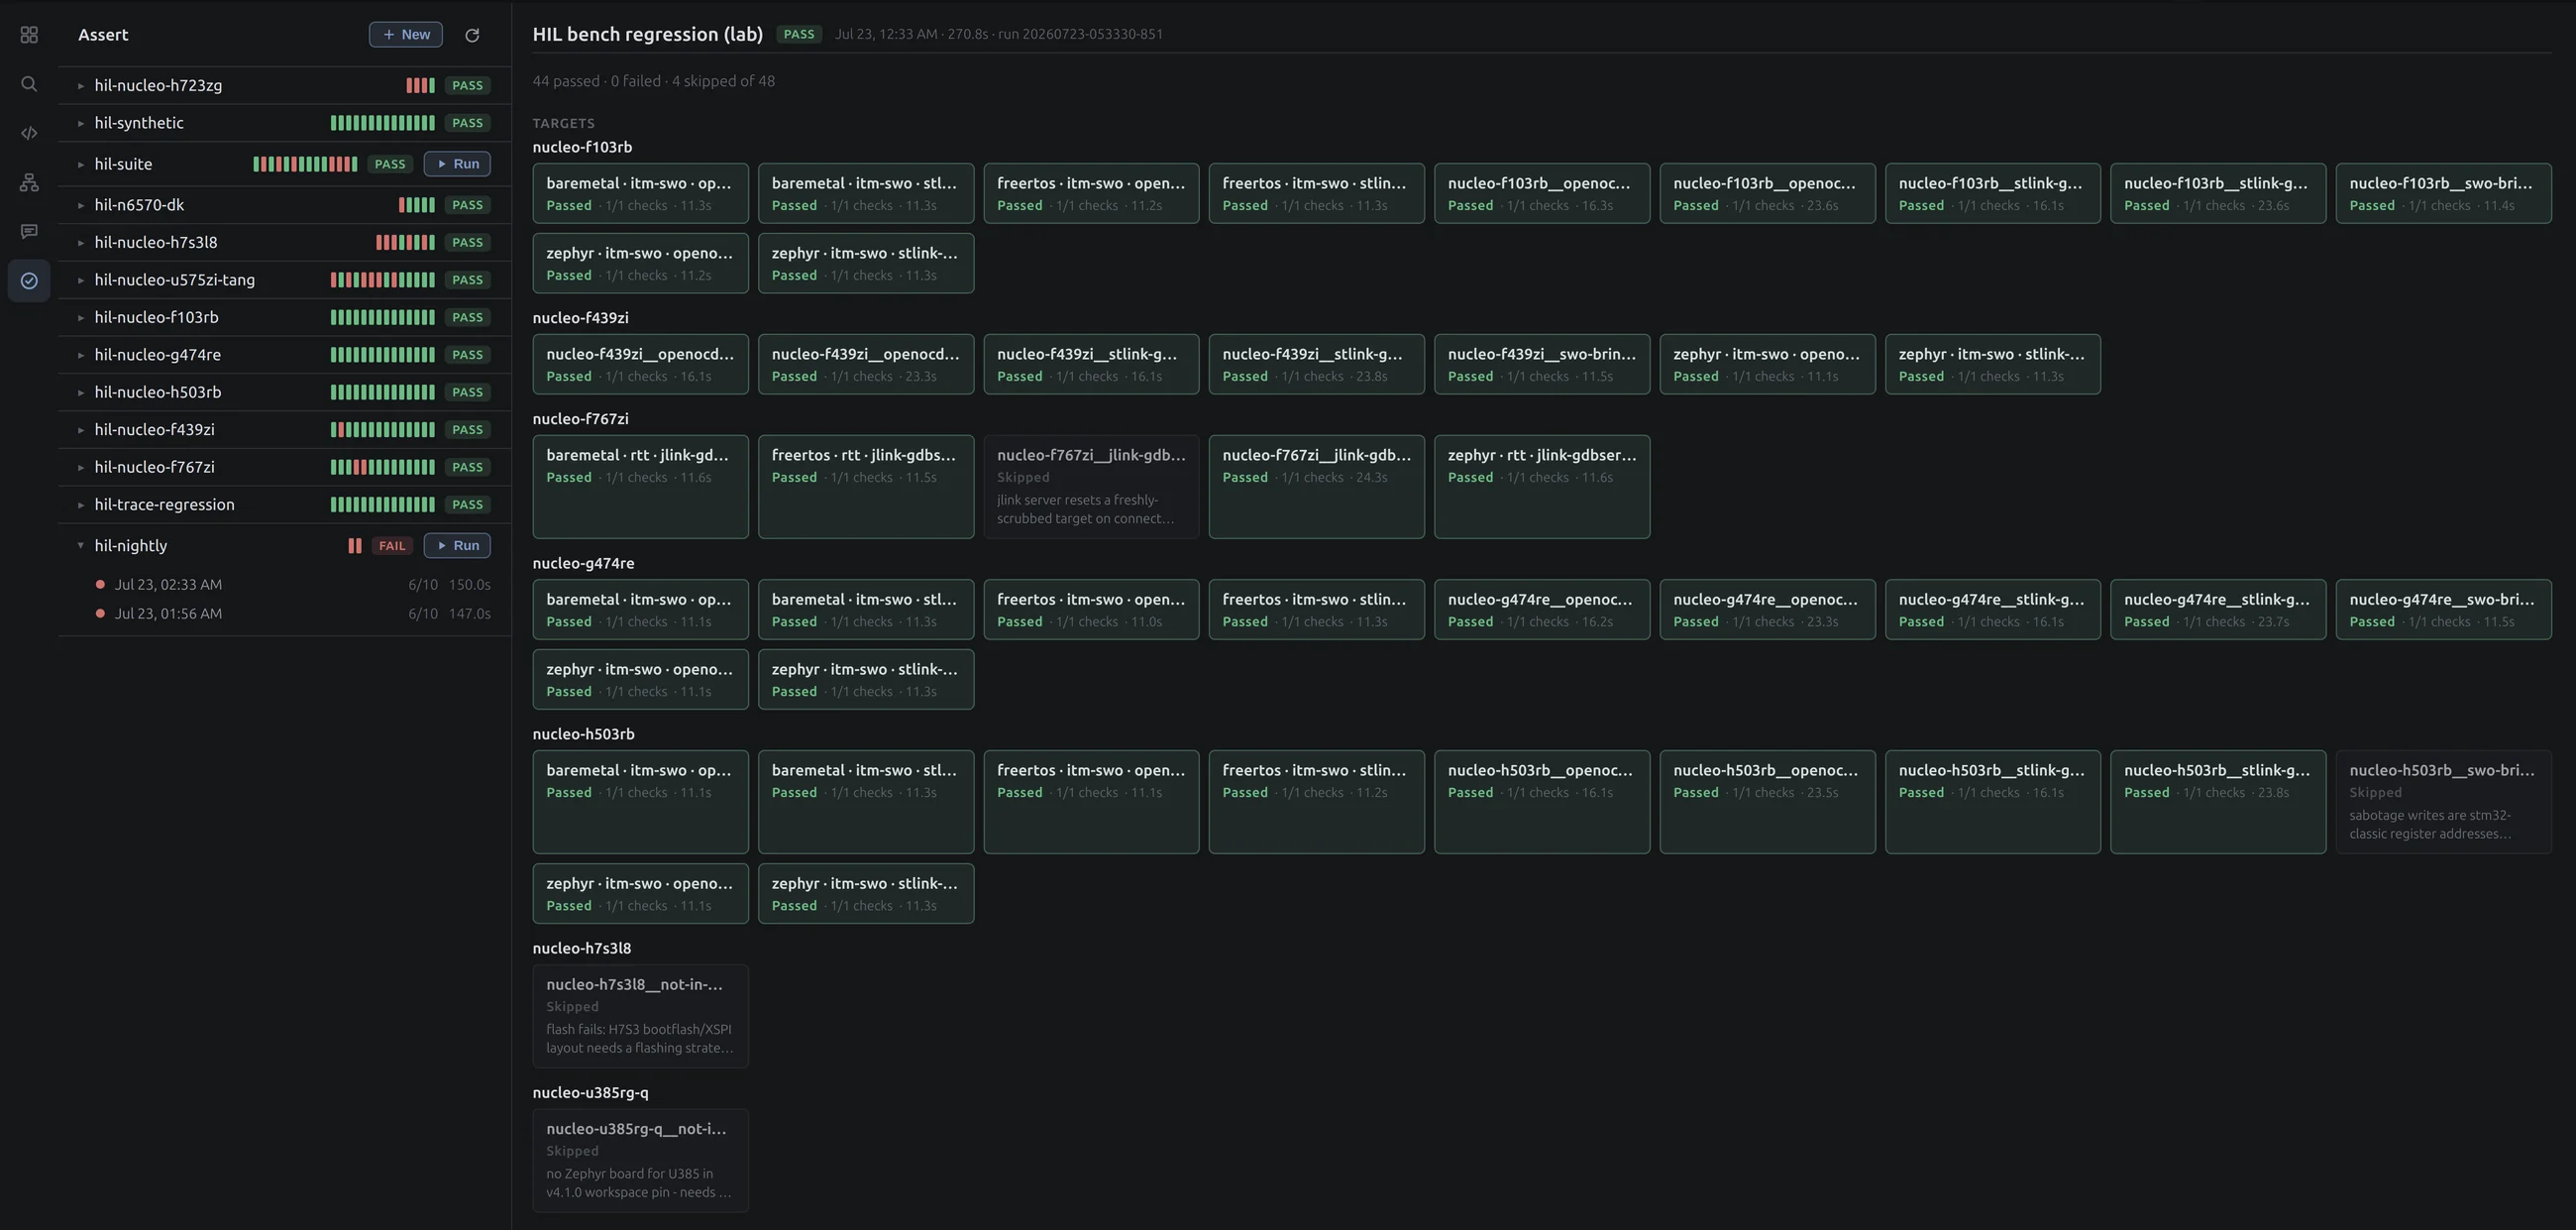Select hil-nucleo-f767zi in suite list
Screen dimensions: 2576x1230
coord(285,468)
